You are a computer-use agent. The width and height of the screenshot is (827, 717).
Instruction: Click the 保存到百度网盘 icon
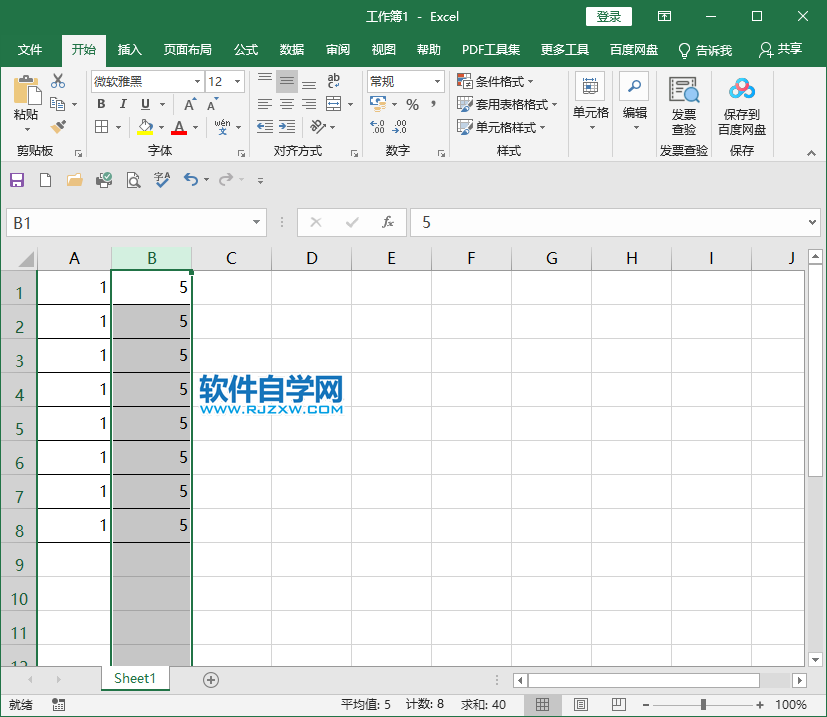pyautogui.click(x=741, y=104)
